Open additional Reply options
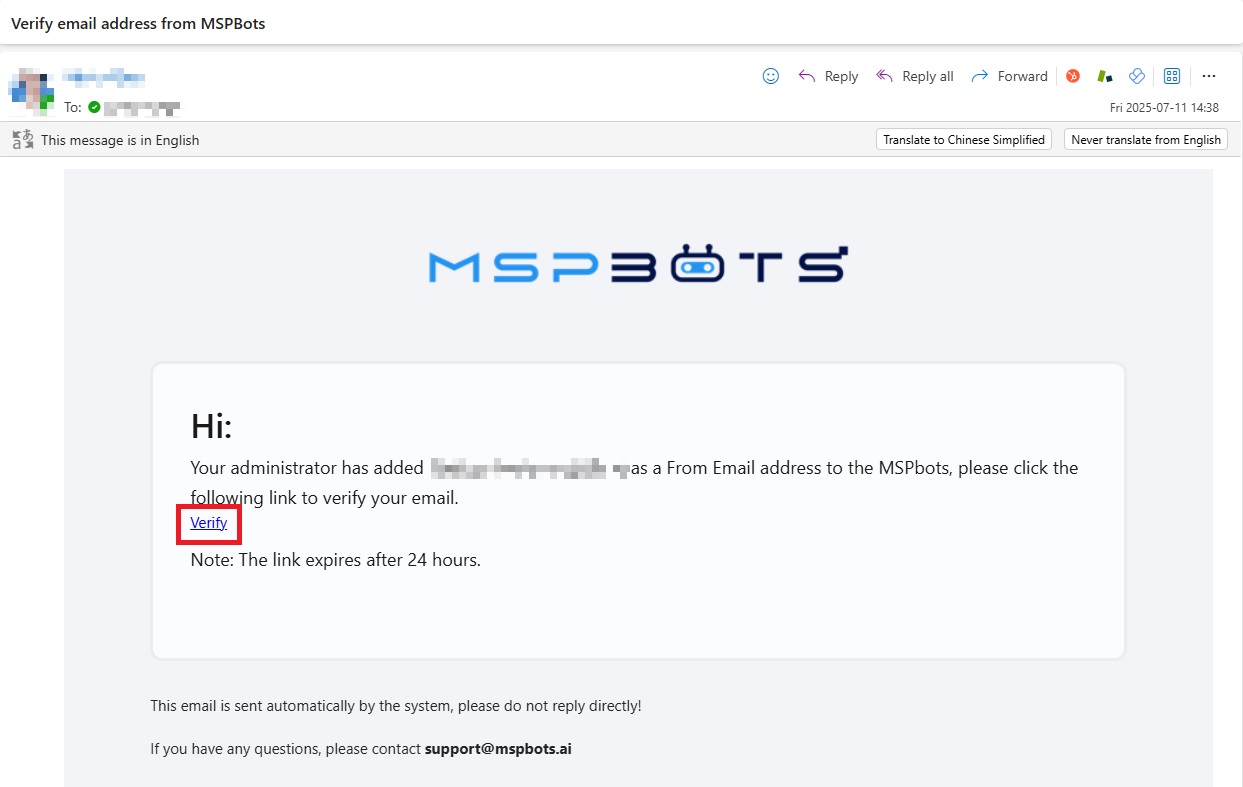The height and width of the screenshot is (787, 1243). pyautogui.click(x=828, y=75)
